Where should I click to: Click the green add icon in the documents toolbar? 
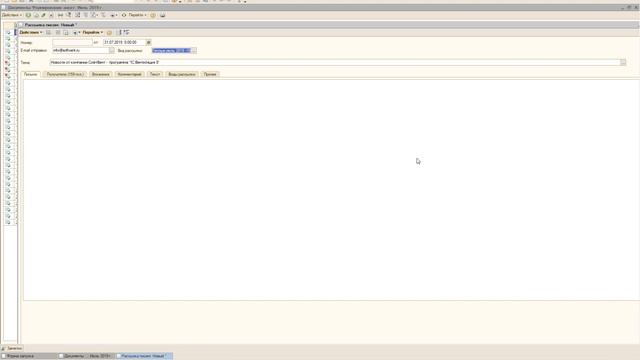tap(28, 15)
